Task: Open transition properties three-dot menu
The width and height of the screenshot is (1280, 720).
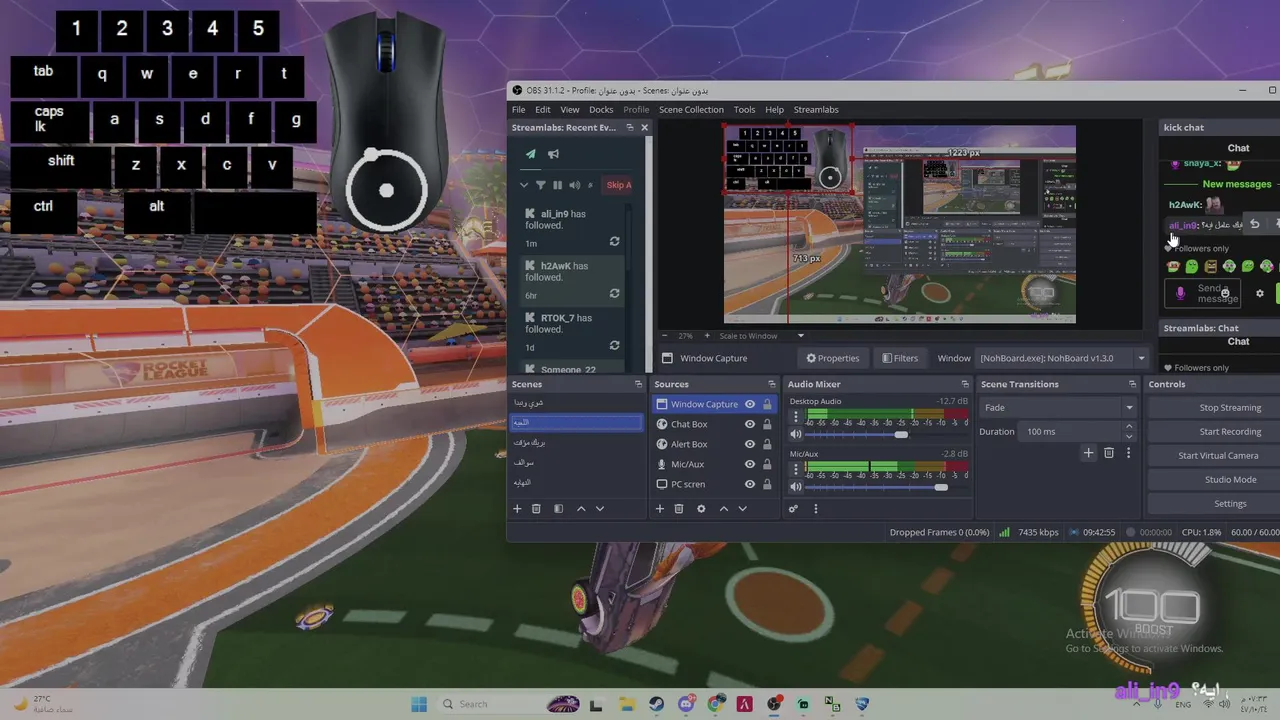Action: [1129, 453]
